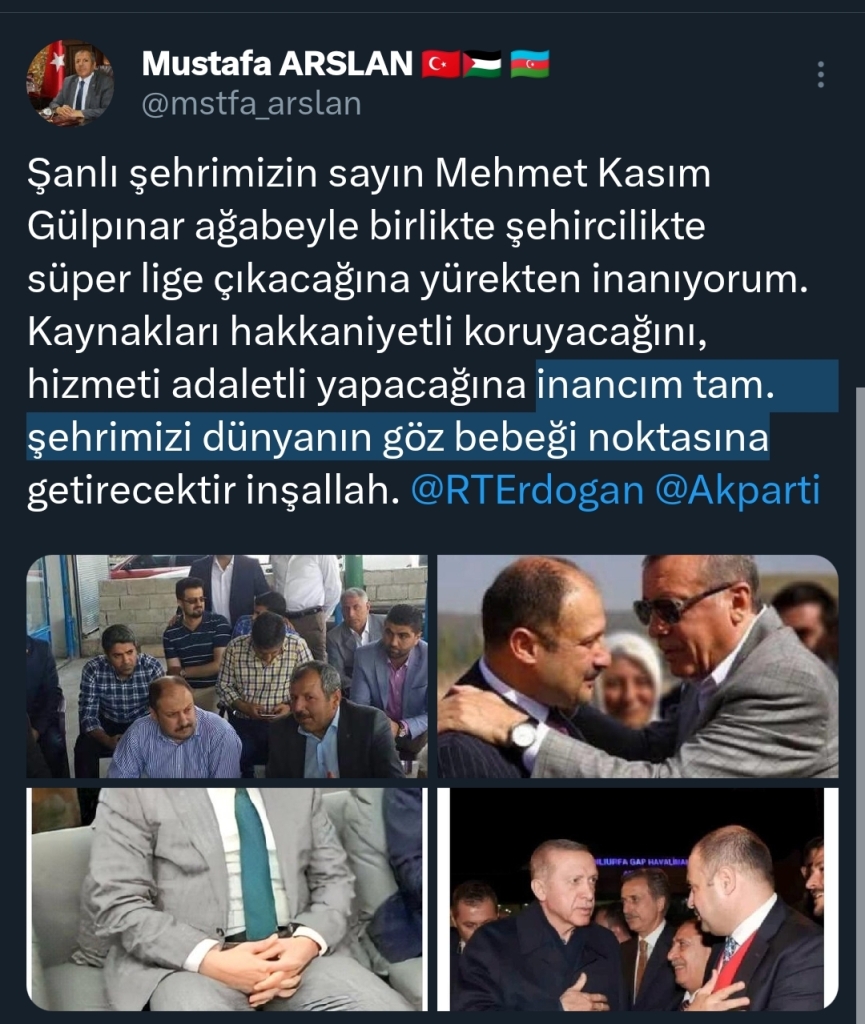This screenshot has height=1024, width=865.
Task: View the photo of men seated outdoors
Action: click(227, 666)
